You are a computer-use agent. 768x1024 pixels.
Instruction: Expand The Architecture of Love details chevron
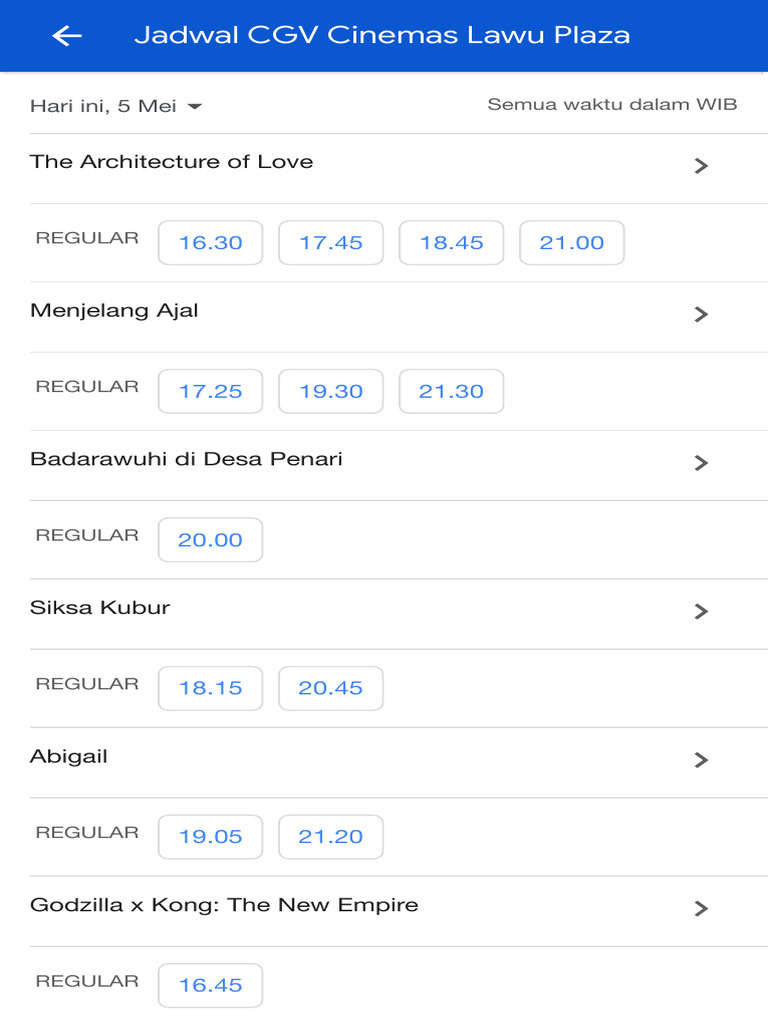pos(701,166)
